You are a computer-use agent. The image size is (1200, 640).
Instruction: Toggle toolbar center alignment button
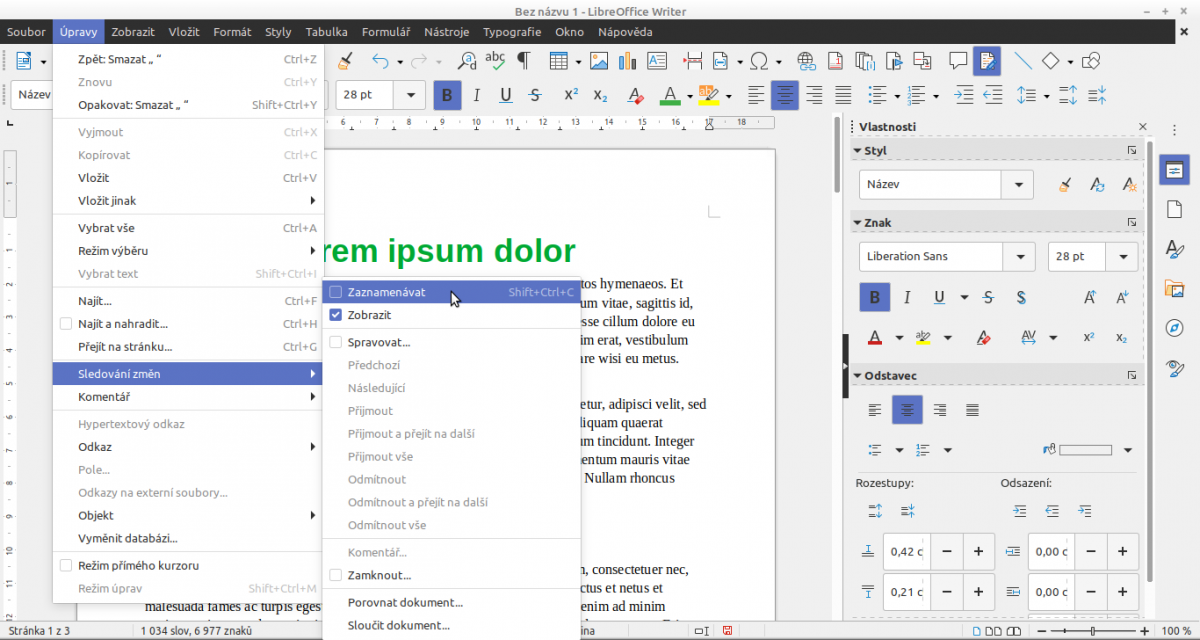(x=785, y=96)
